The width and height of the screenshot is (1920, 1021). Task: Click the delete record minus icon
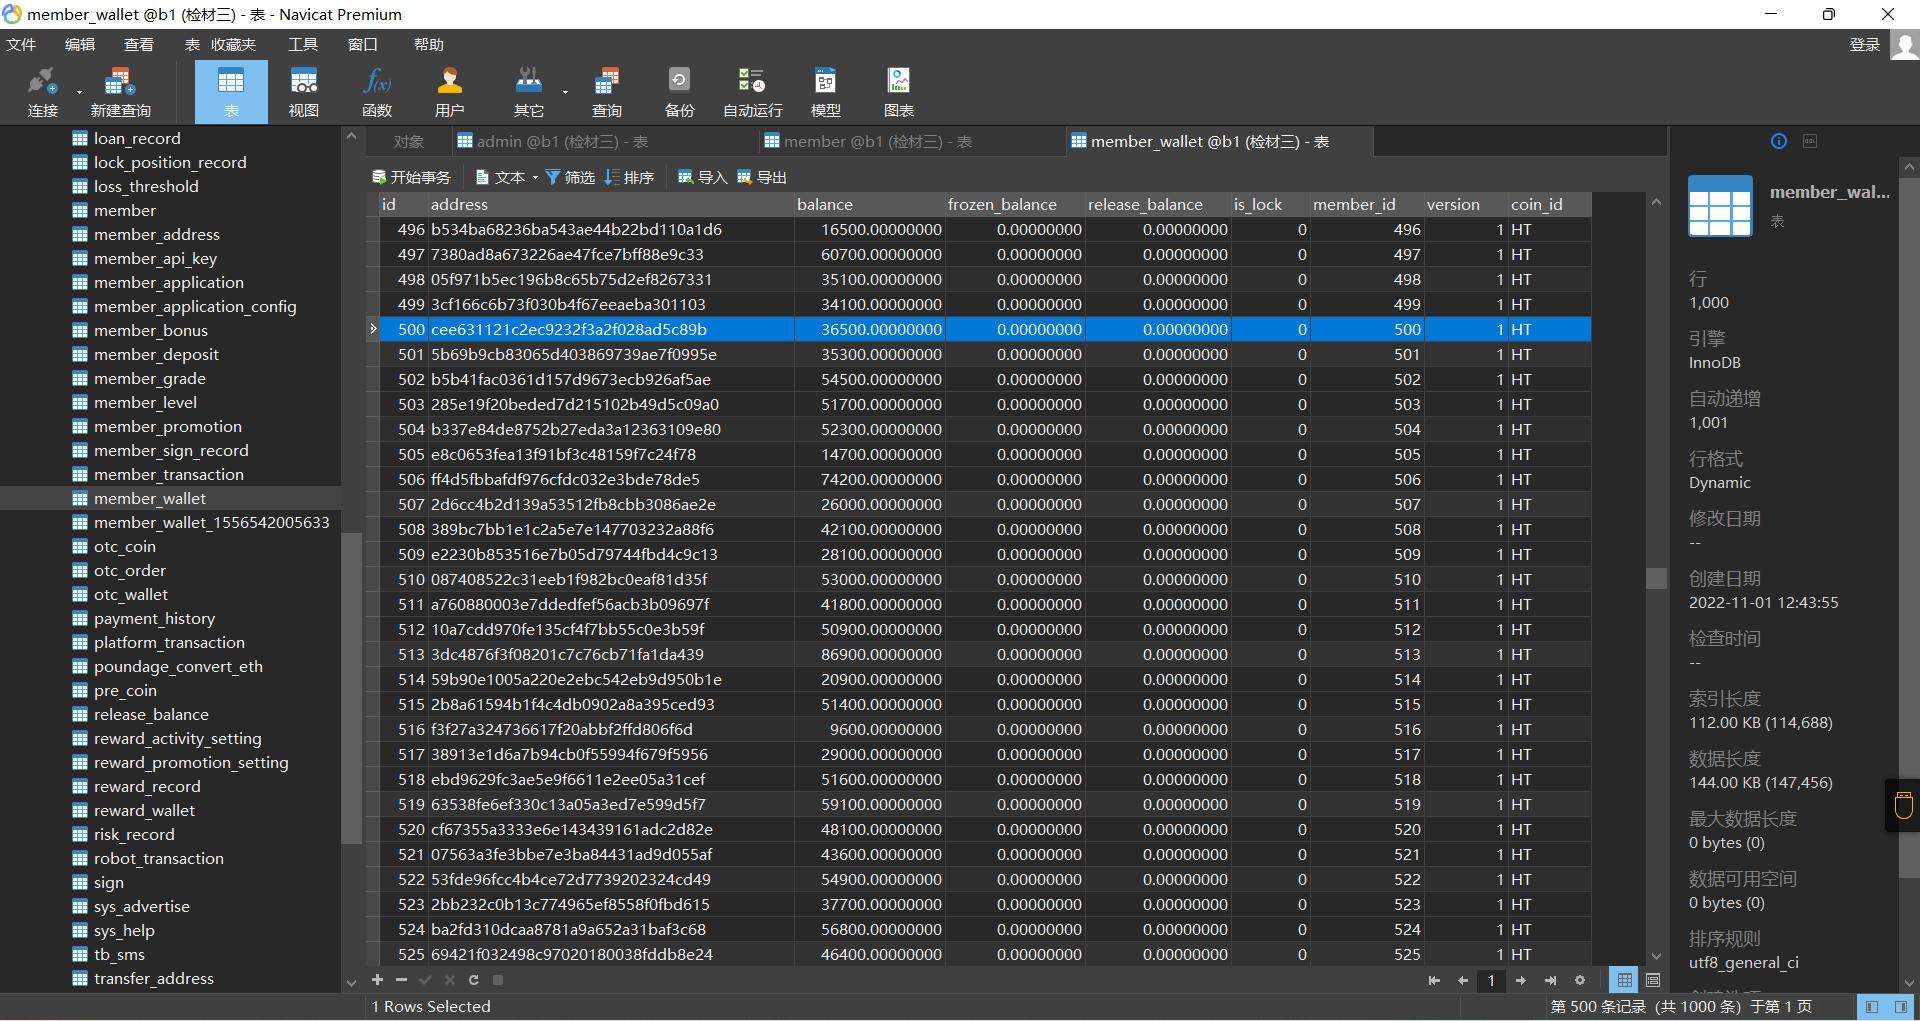pyautogui.click(x=401, y=980)
